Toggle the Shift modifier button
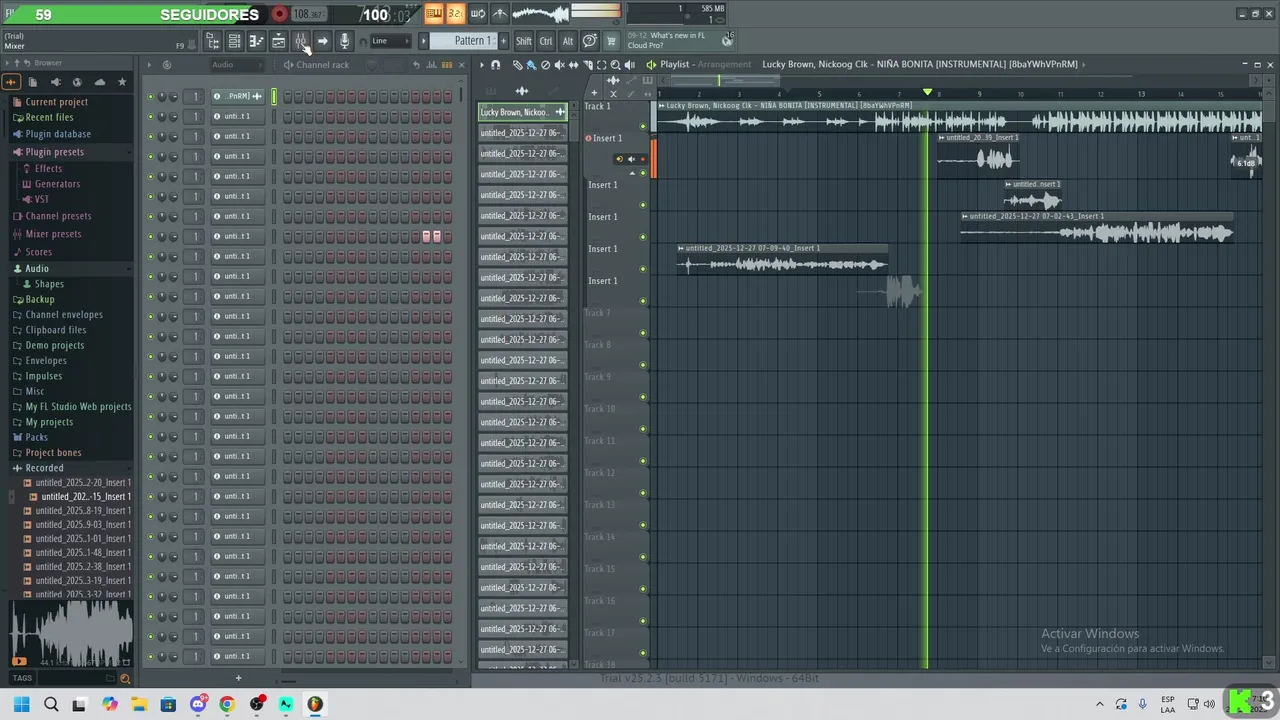Screen dimensions: 1280x720 tap(524, 41)
